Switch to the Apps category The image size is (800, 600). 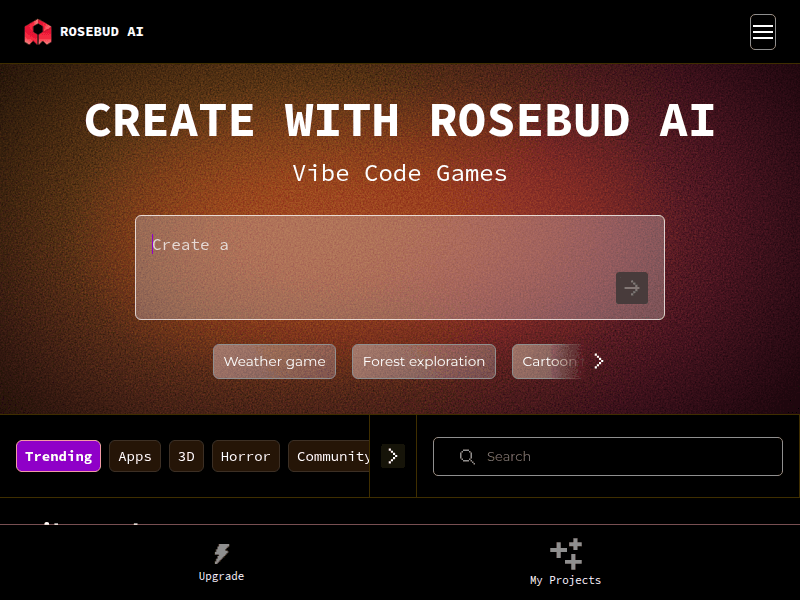[x=135, y=456]
